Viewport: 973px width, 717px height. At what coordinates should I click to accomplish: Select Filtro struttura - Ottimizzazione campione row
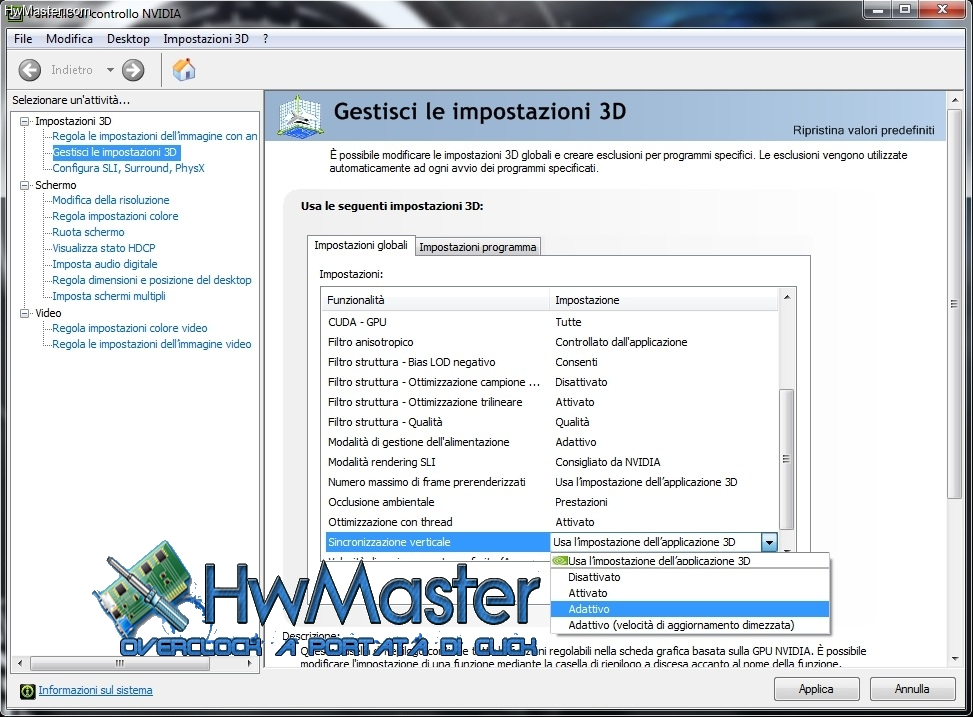(x=551, y=382)
